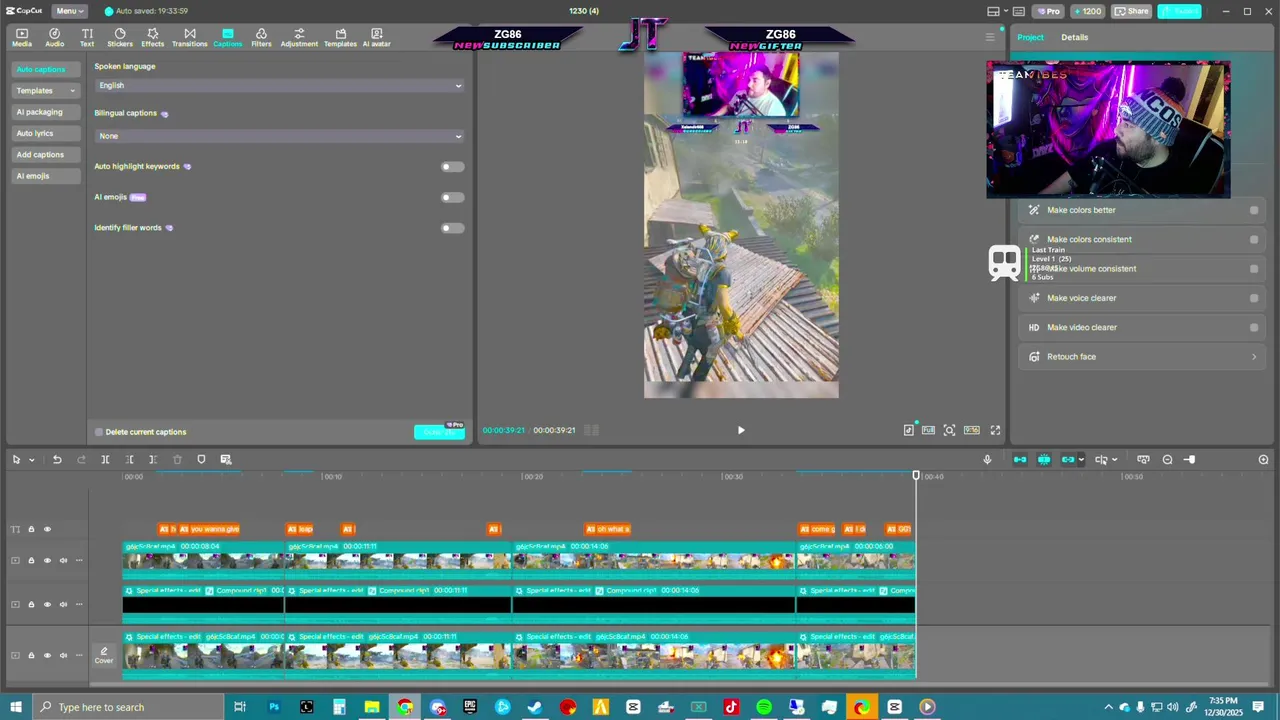This screenshot has height=720, width=1280.
Task: Toggle Auto highlight keywords switch
Action: (452, 167)
